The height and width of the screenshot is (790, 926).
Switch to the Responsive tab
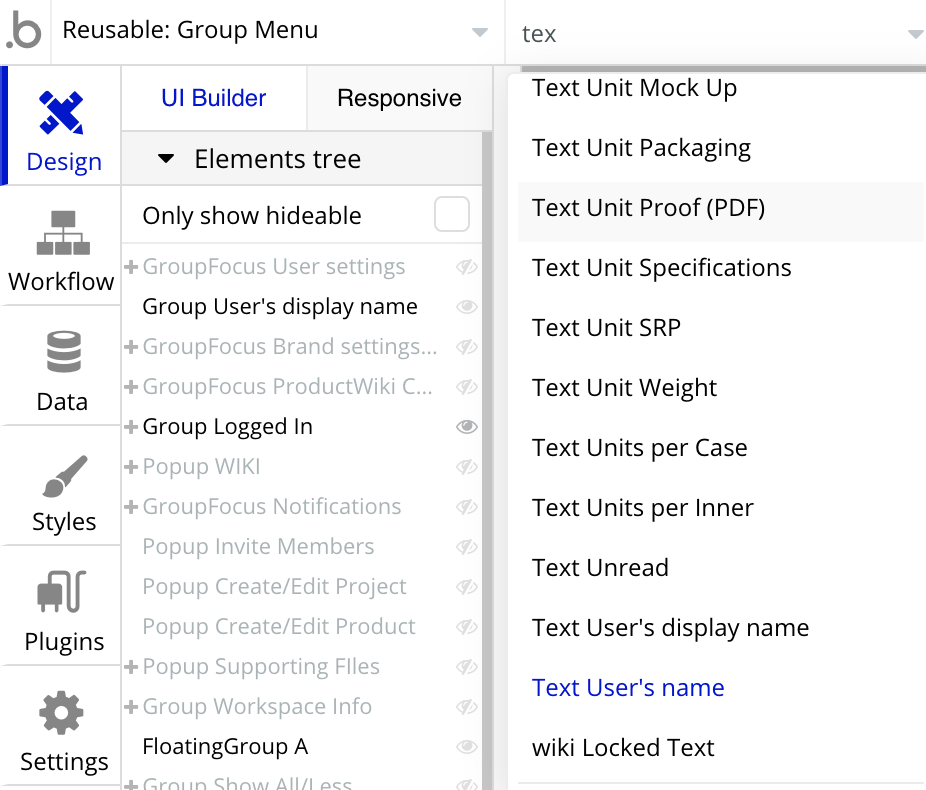point(399,98)
